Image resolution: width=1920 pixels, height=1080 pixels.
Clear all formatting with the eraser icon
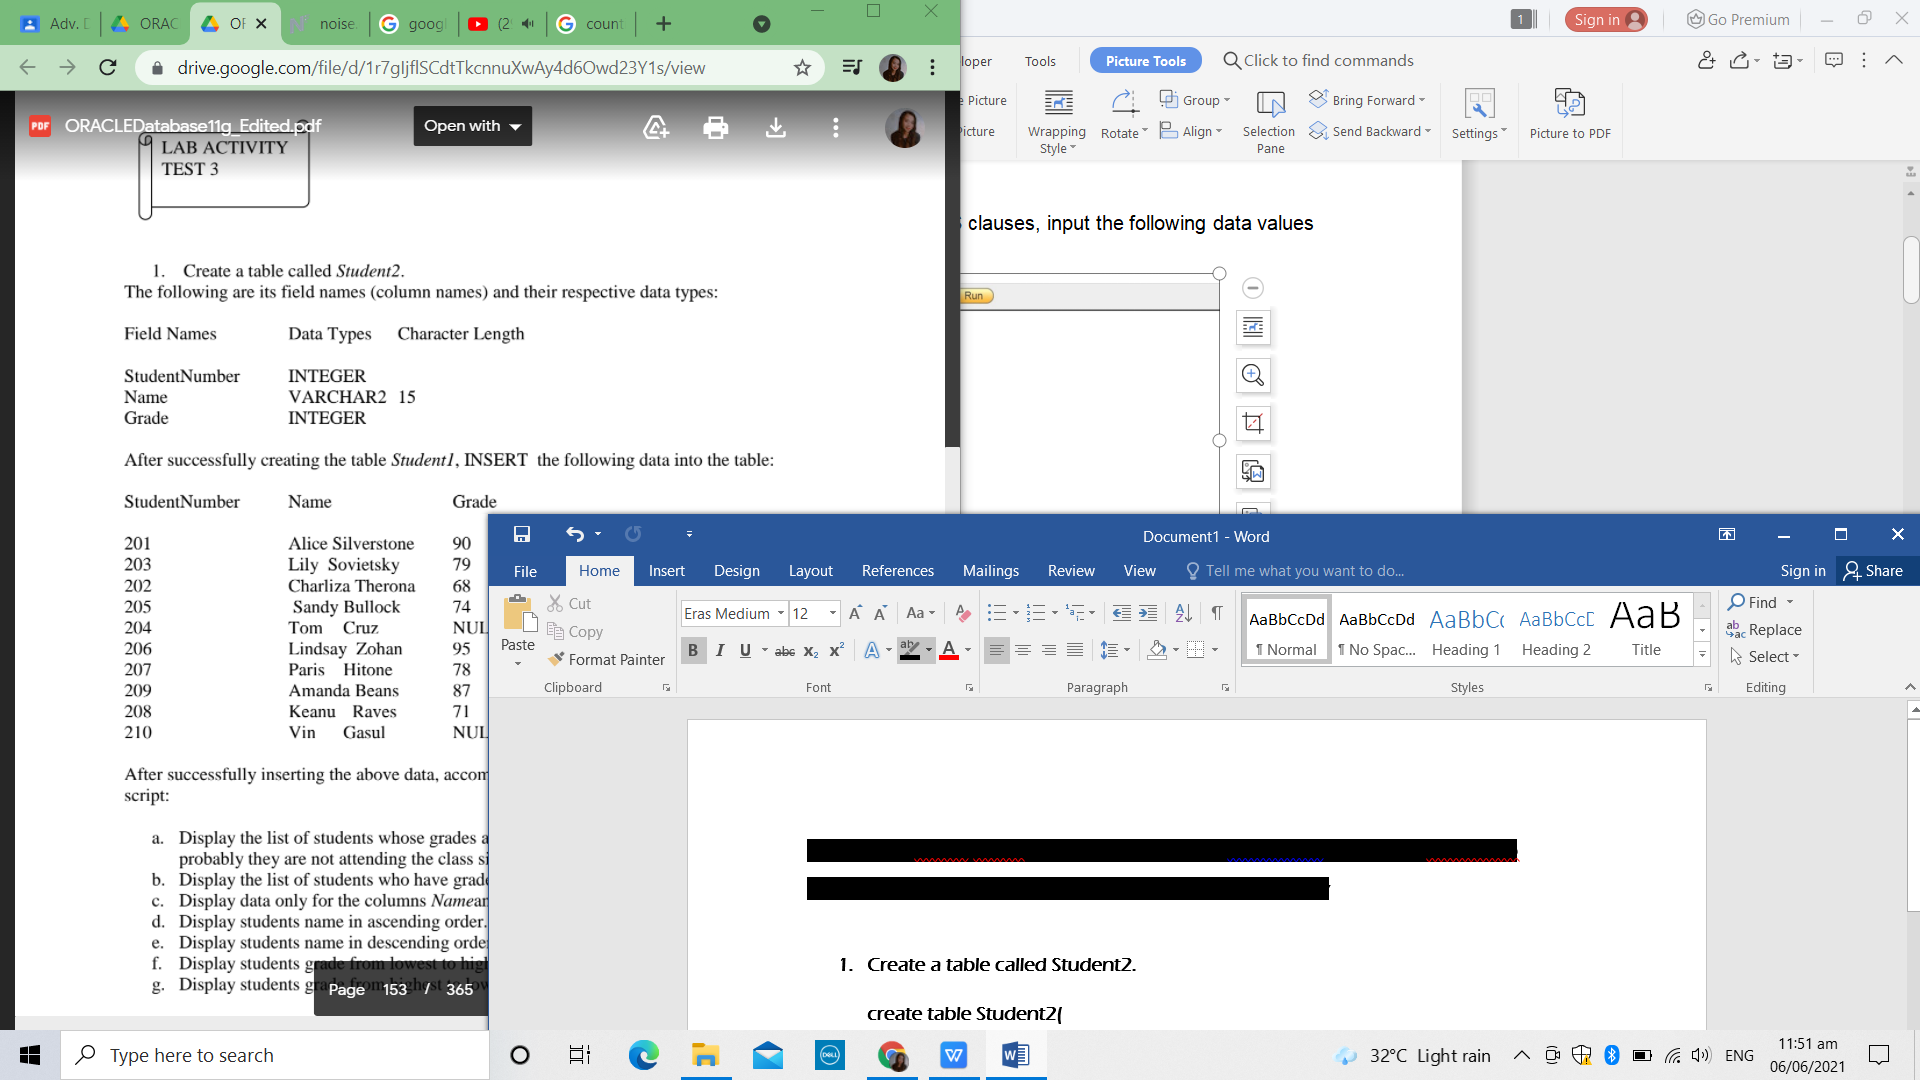click(963, 613)
